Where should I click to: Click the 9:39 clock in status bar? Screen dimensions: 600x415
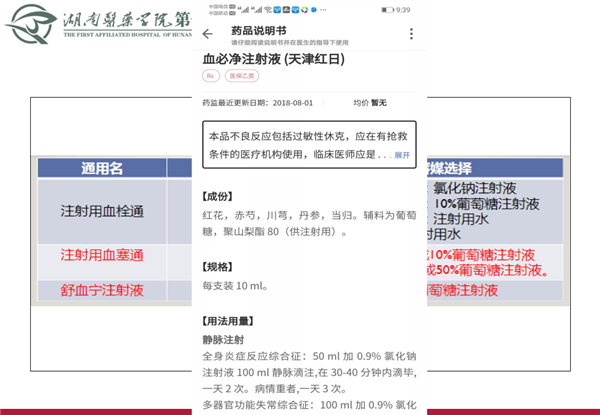[403, 10]
